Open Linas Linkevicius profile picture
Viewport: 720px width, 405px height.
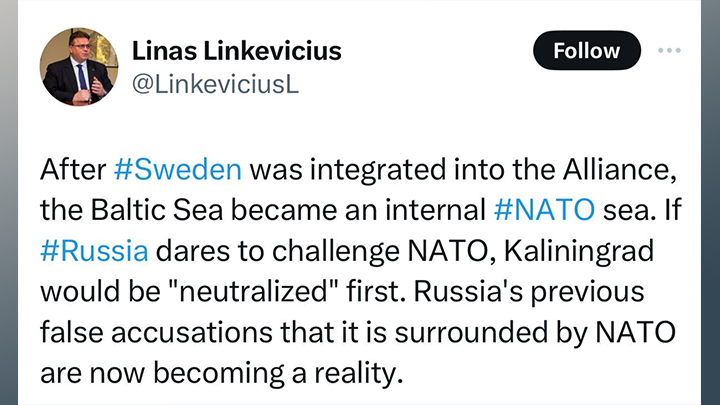[78, 67]
